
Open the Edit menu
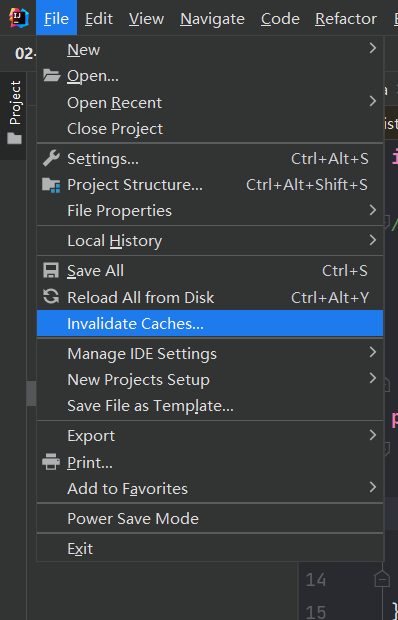(x=99, y=19)
